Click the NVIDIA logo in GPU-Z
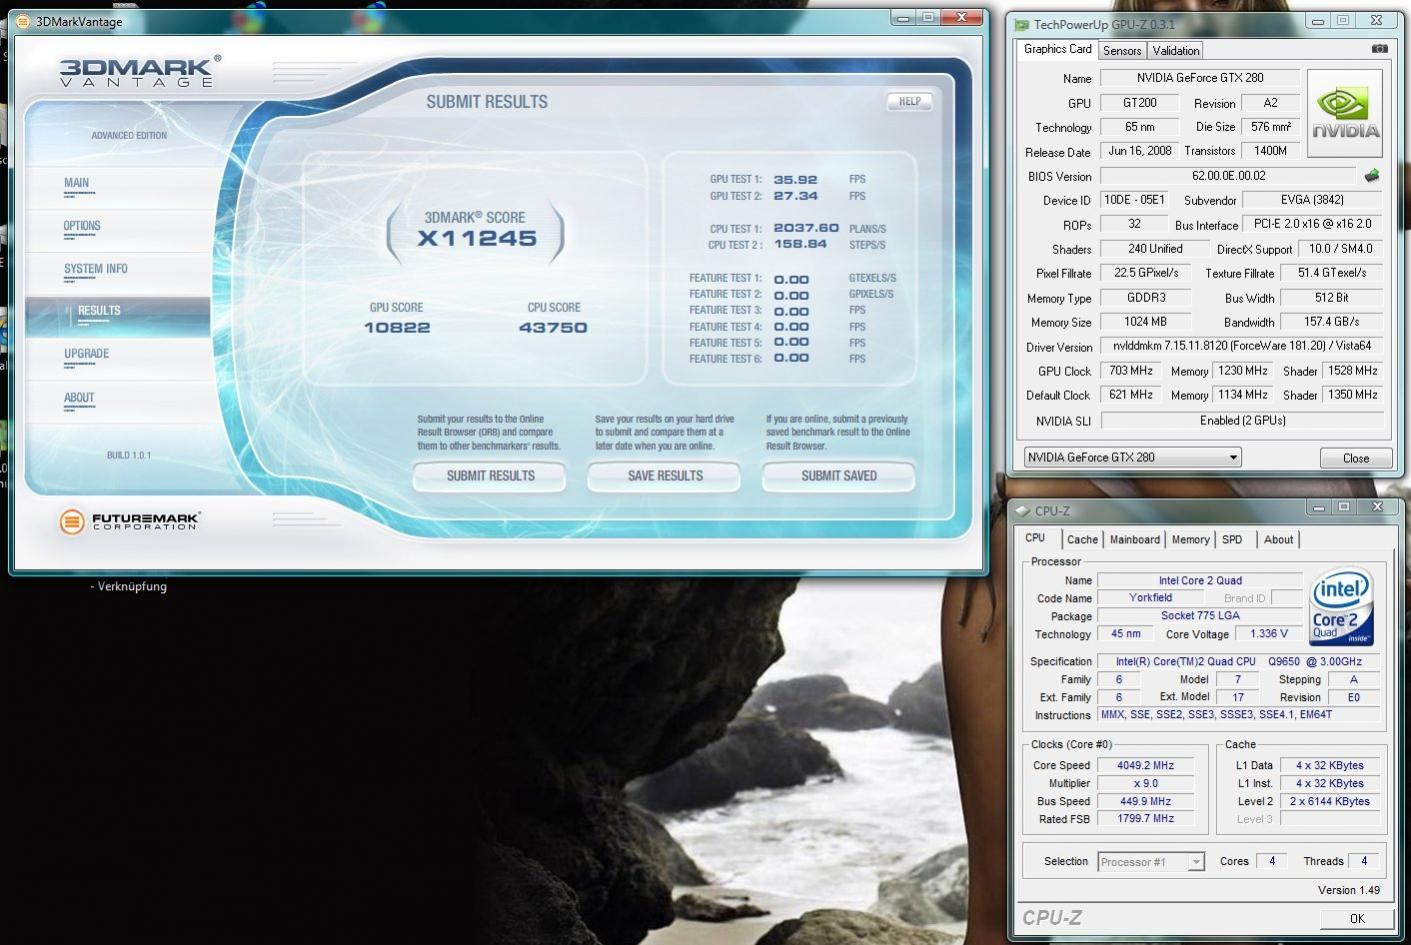1411x945 pixels. click(1345, 113)
